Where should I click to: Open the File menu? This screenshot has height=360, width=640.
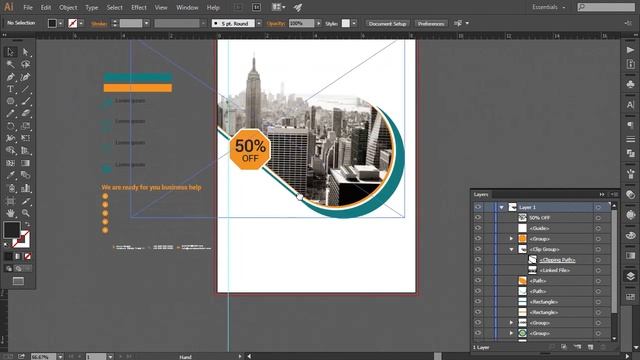click(x=28, y=7)
